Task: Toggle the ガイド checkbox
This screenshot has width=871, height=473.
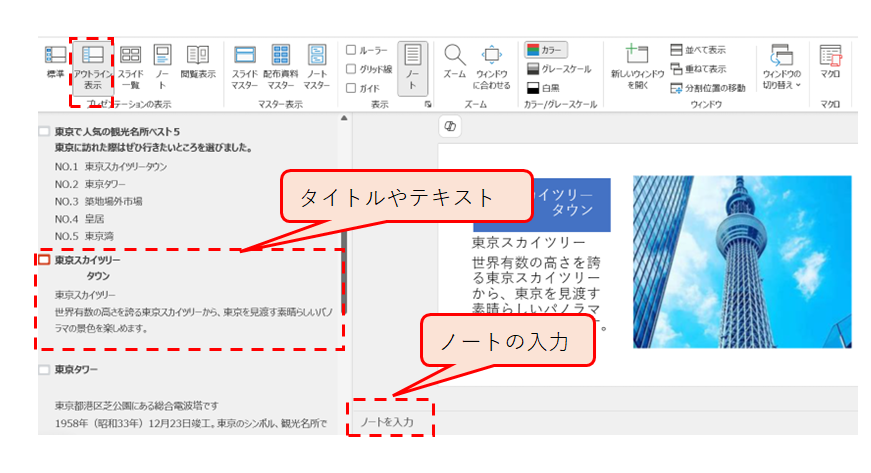Action: [x=351, y=88]
